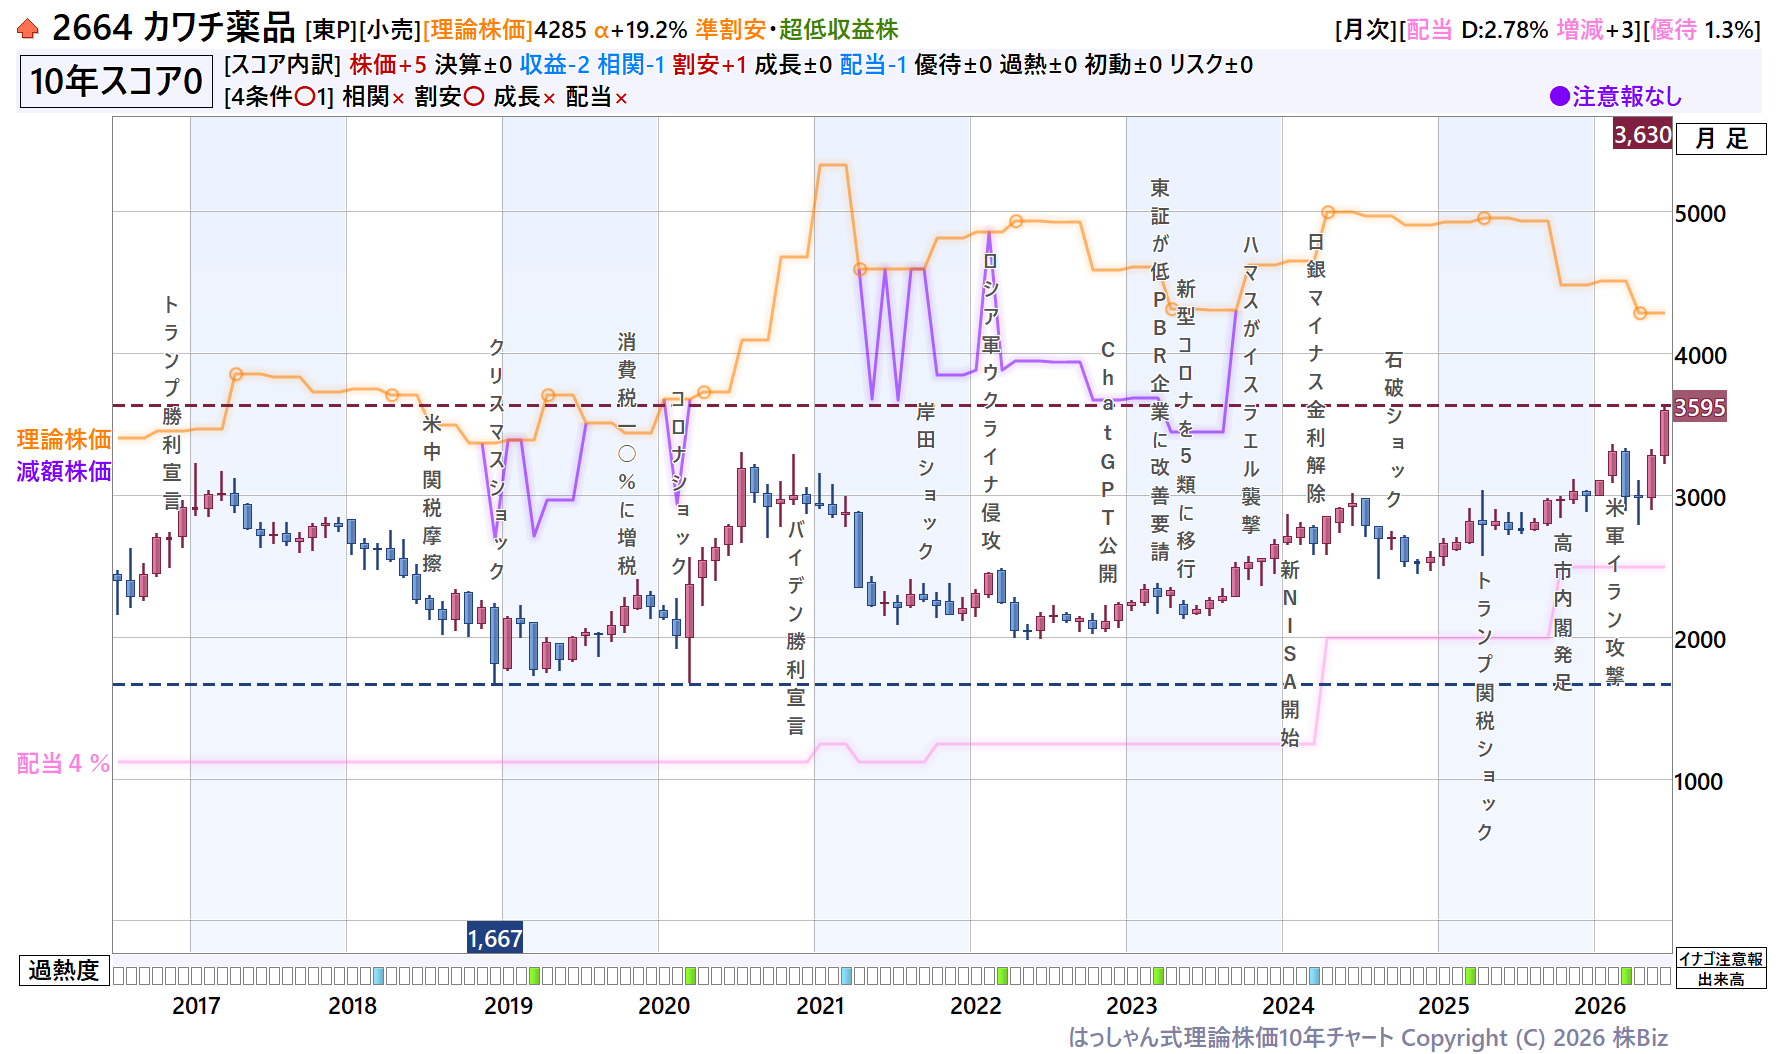Screen dimensions: 1780x1054
Task: Click the 2020 year label on the axis
Action: click(665, 1006)
